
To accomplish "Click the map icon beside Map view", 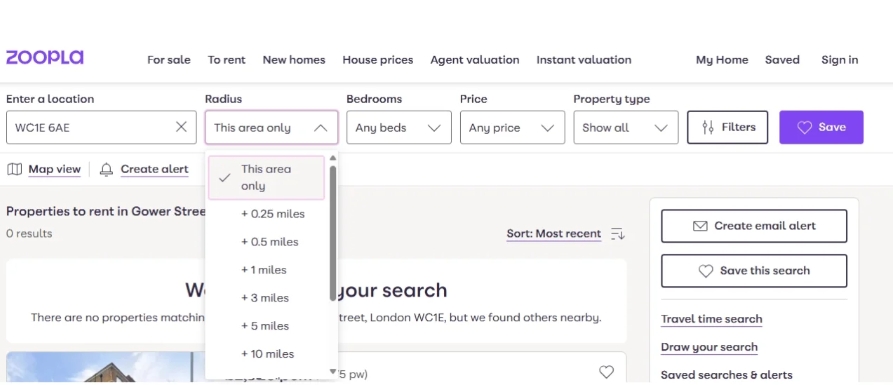I will coord(14,169).
